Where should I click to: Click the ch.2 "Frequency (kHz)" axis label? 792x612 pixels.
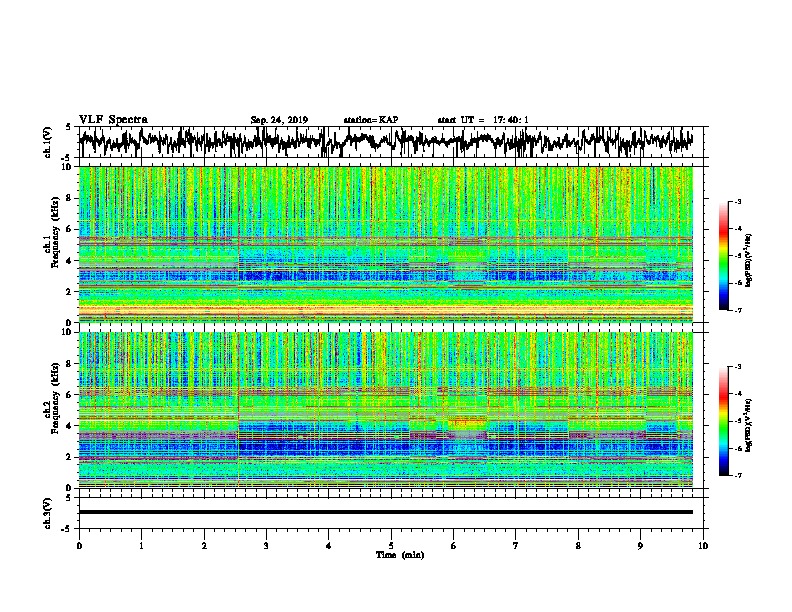[55, 398]
